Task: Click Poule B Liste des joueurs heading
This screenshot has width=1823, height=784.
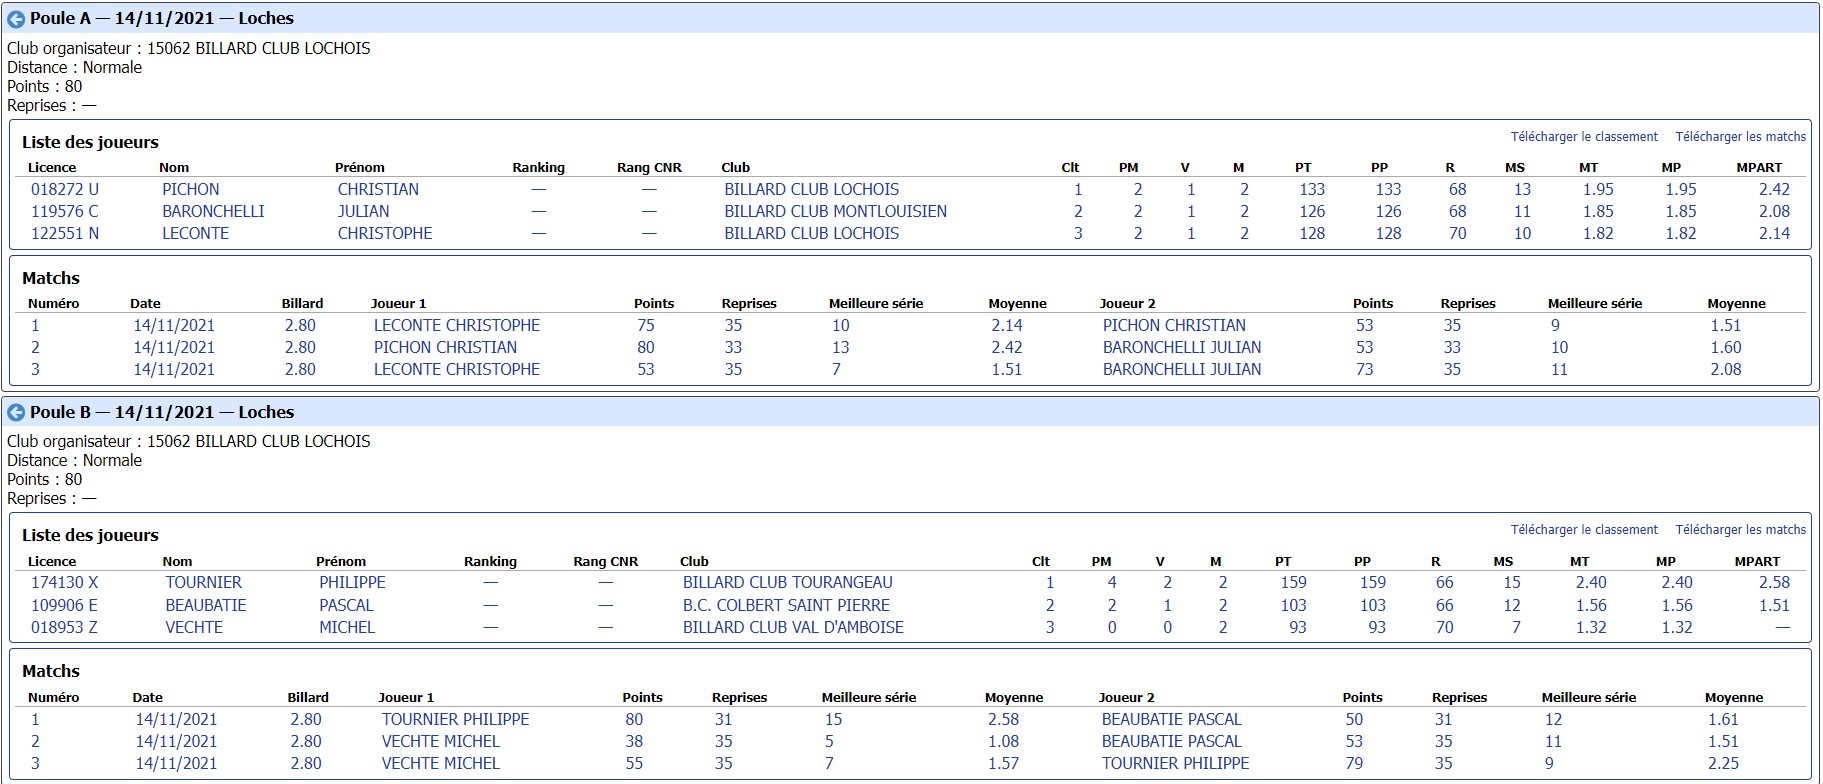Action: tap(90, 536)
